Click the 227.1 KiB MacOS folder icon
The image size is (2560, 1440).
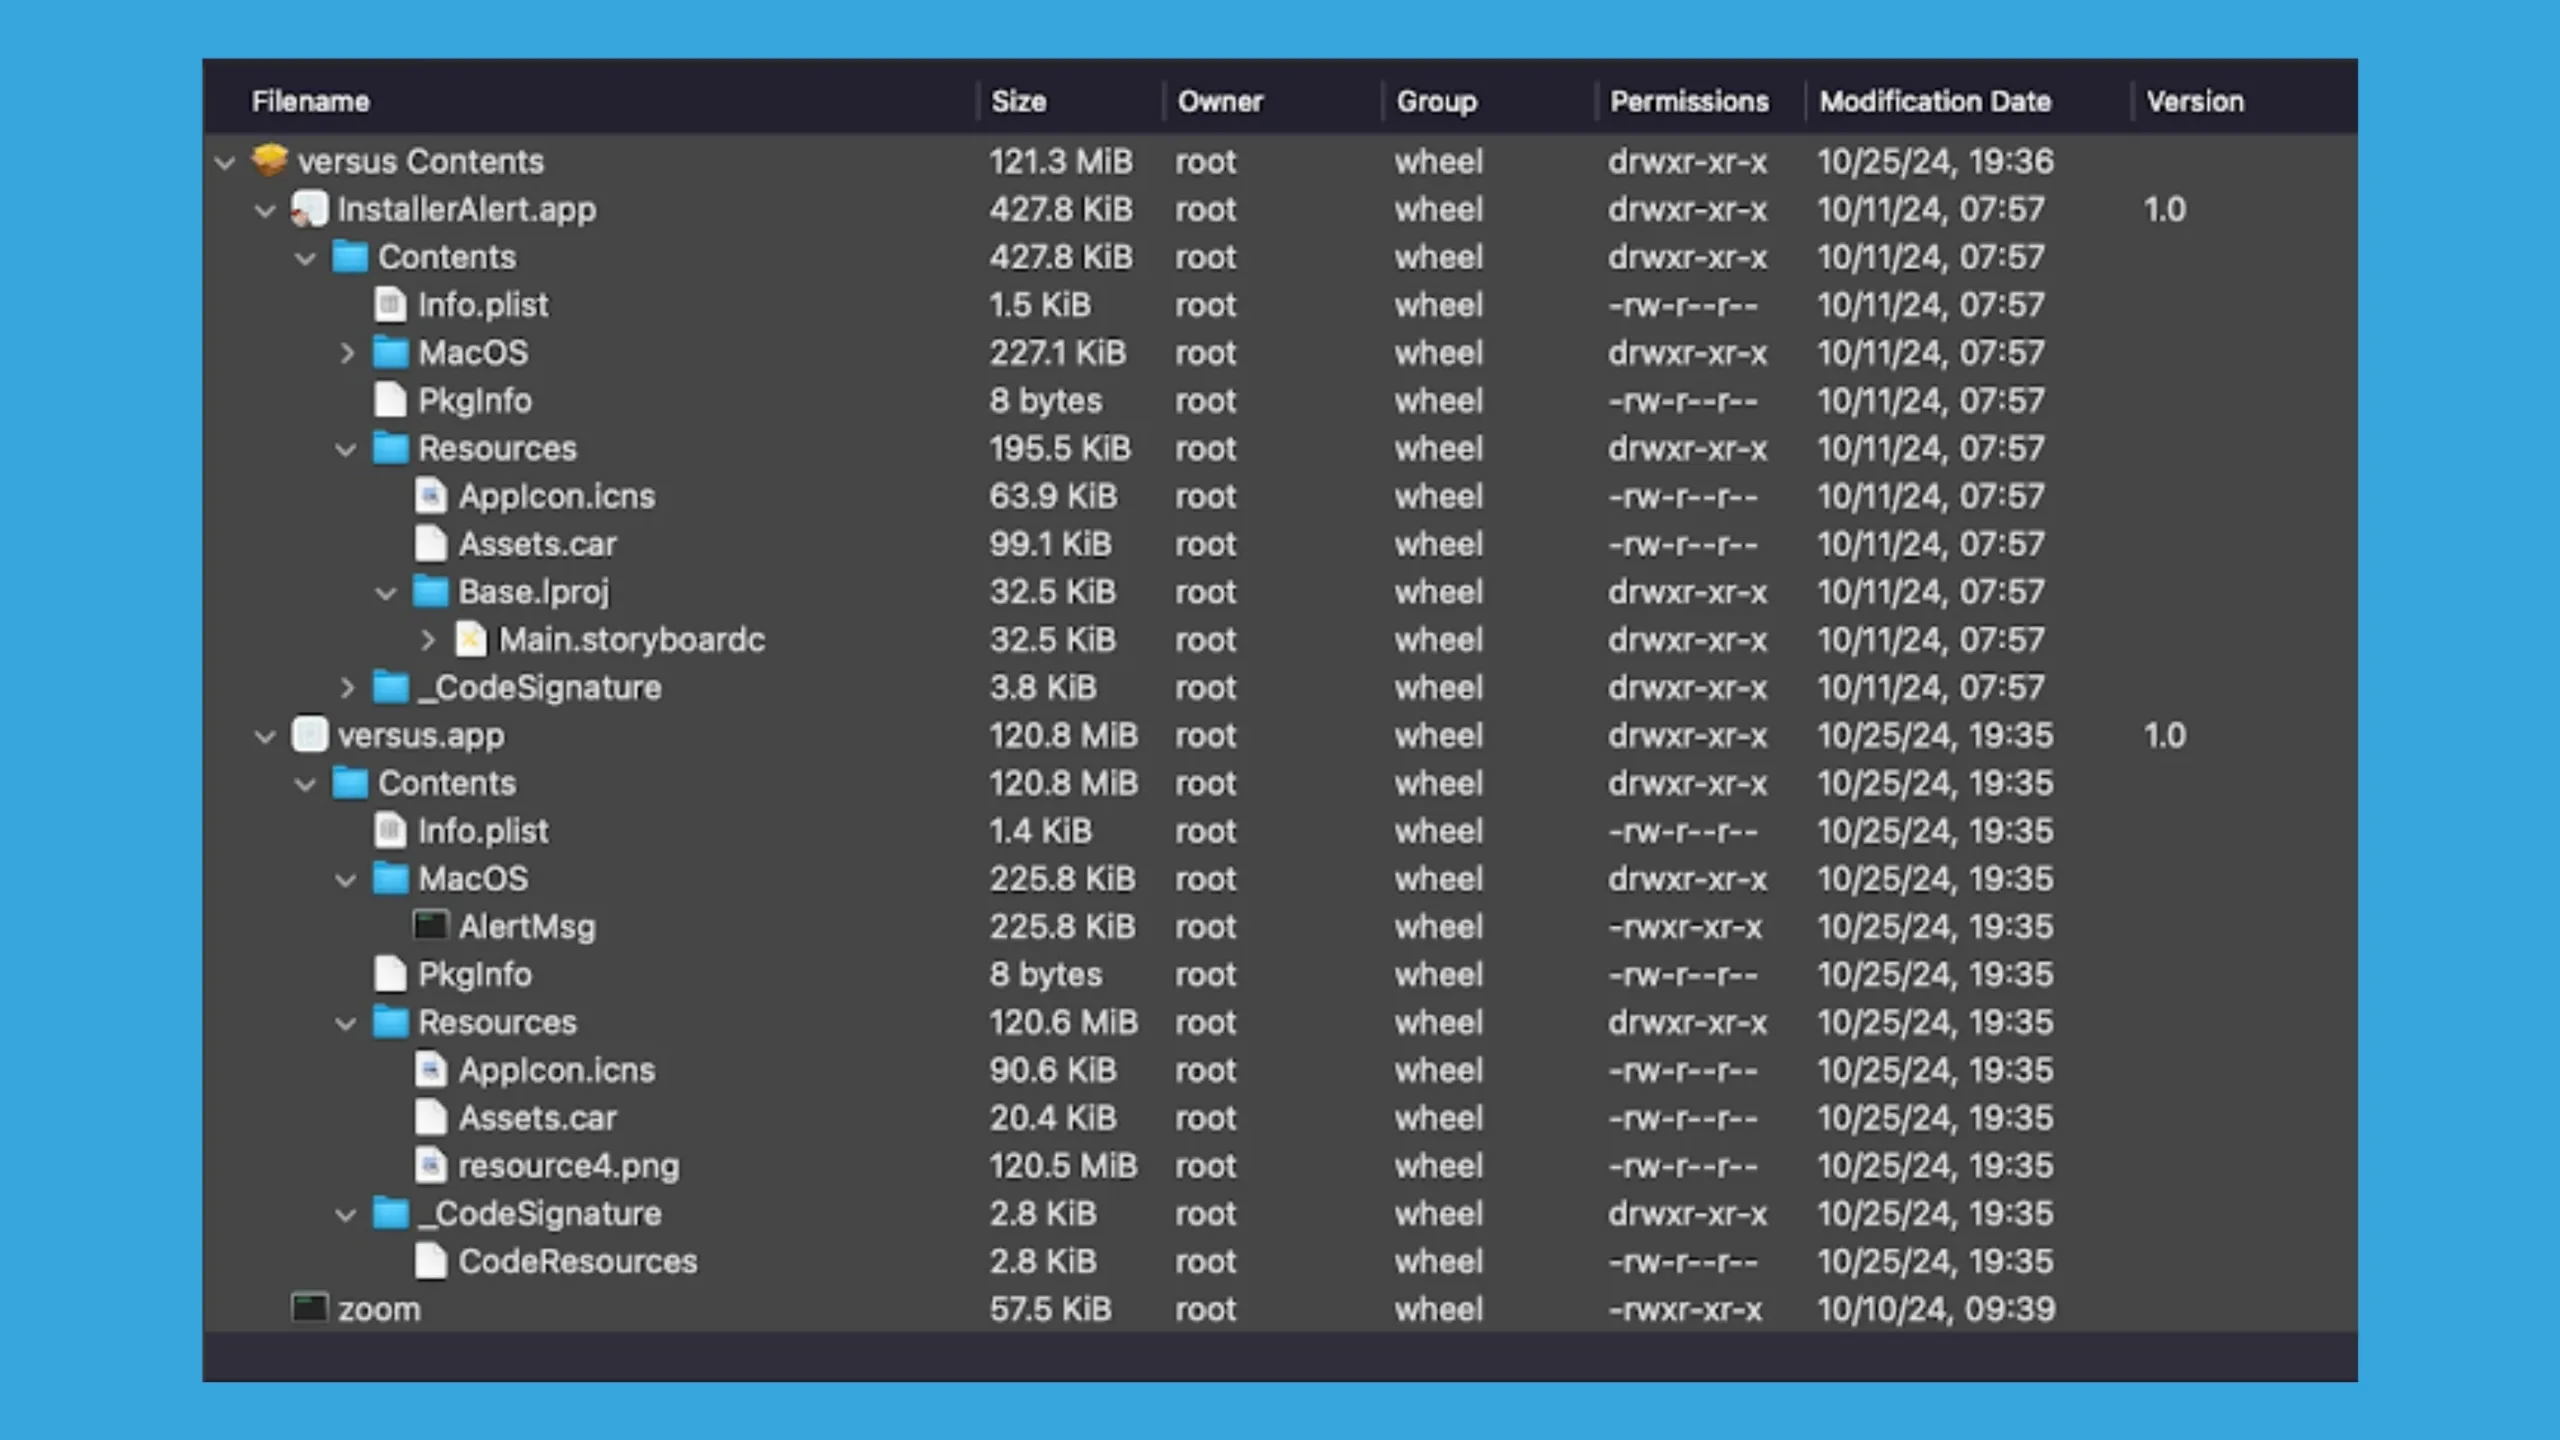[x=390, y=352]
